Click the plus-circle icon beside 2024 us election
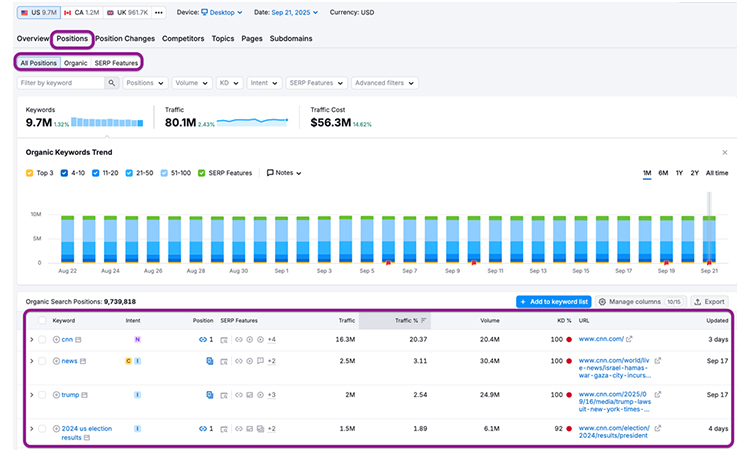750x450 pixels. pos(56,429)
